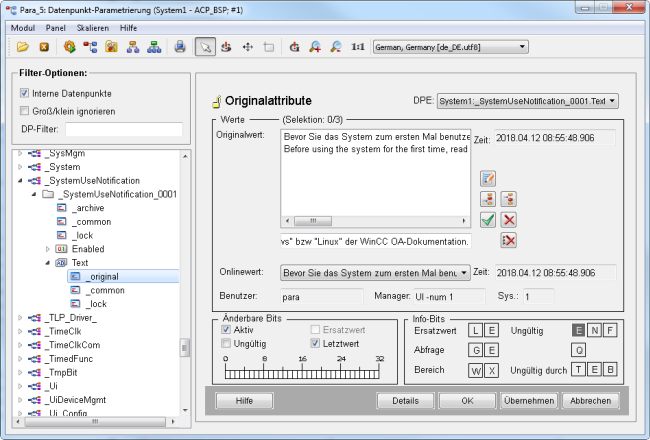Click the Q info-bit box

579,350
